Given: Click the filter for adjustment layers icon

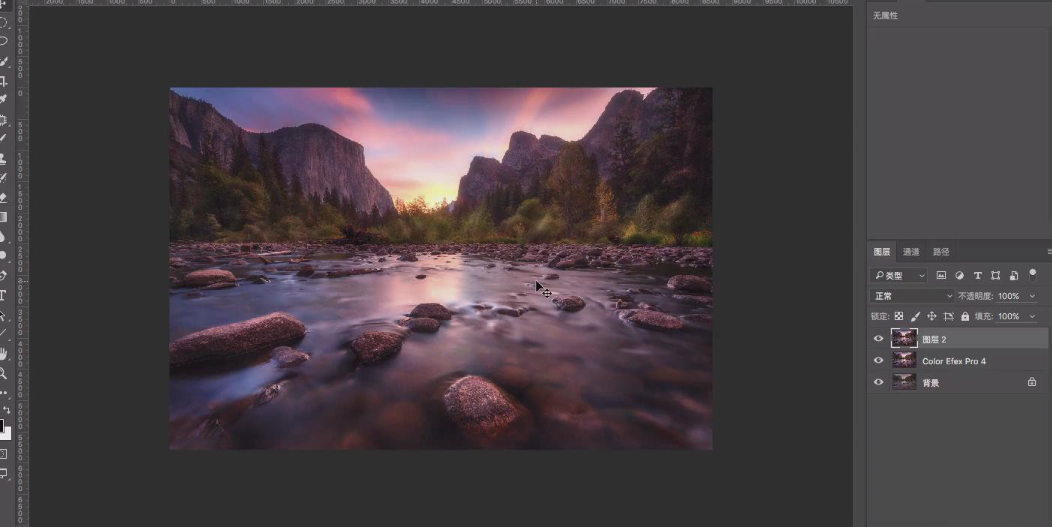Looking at the screenshot, I should [x=959, y=275].
